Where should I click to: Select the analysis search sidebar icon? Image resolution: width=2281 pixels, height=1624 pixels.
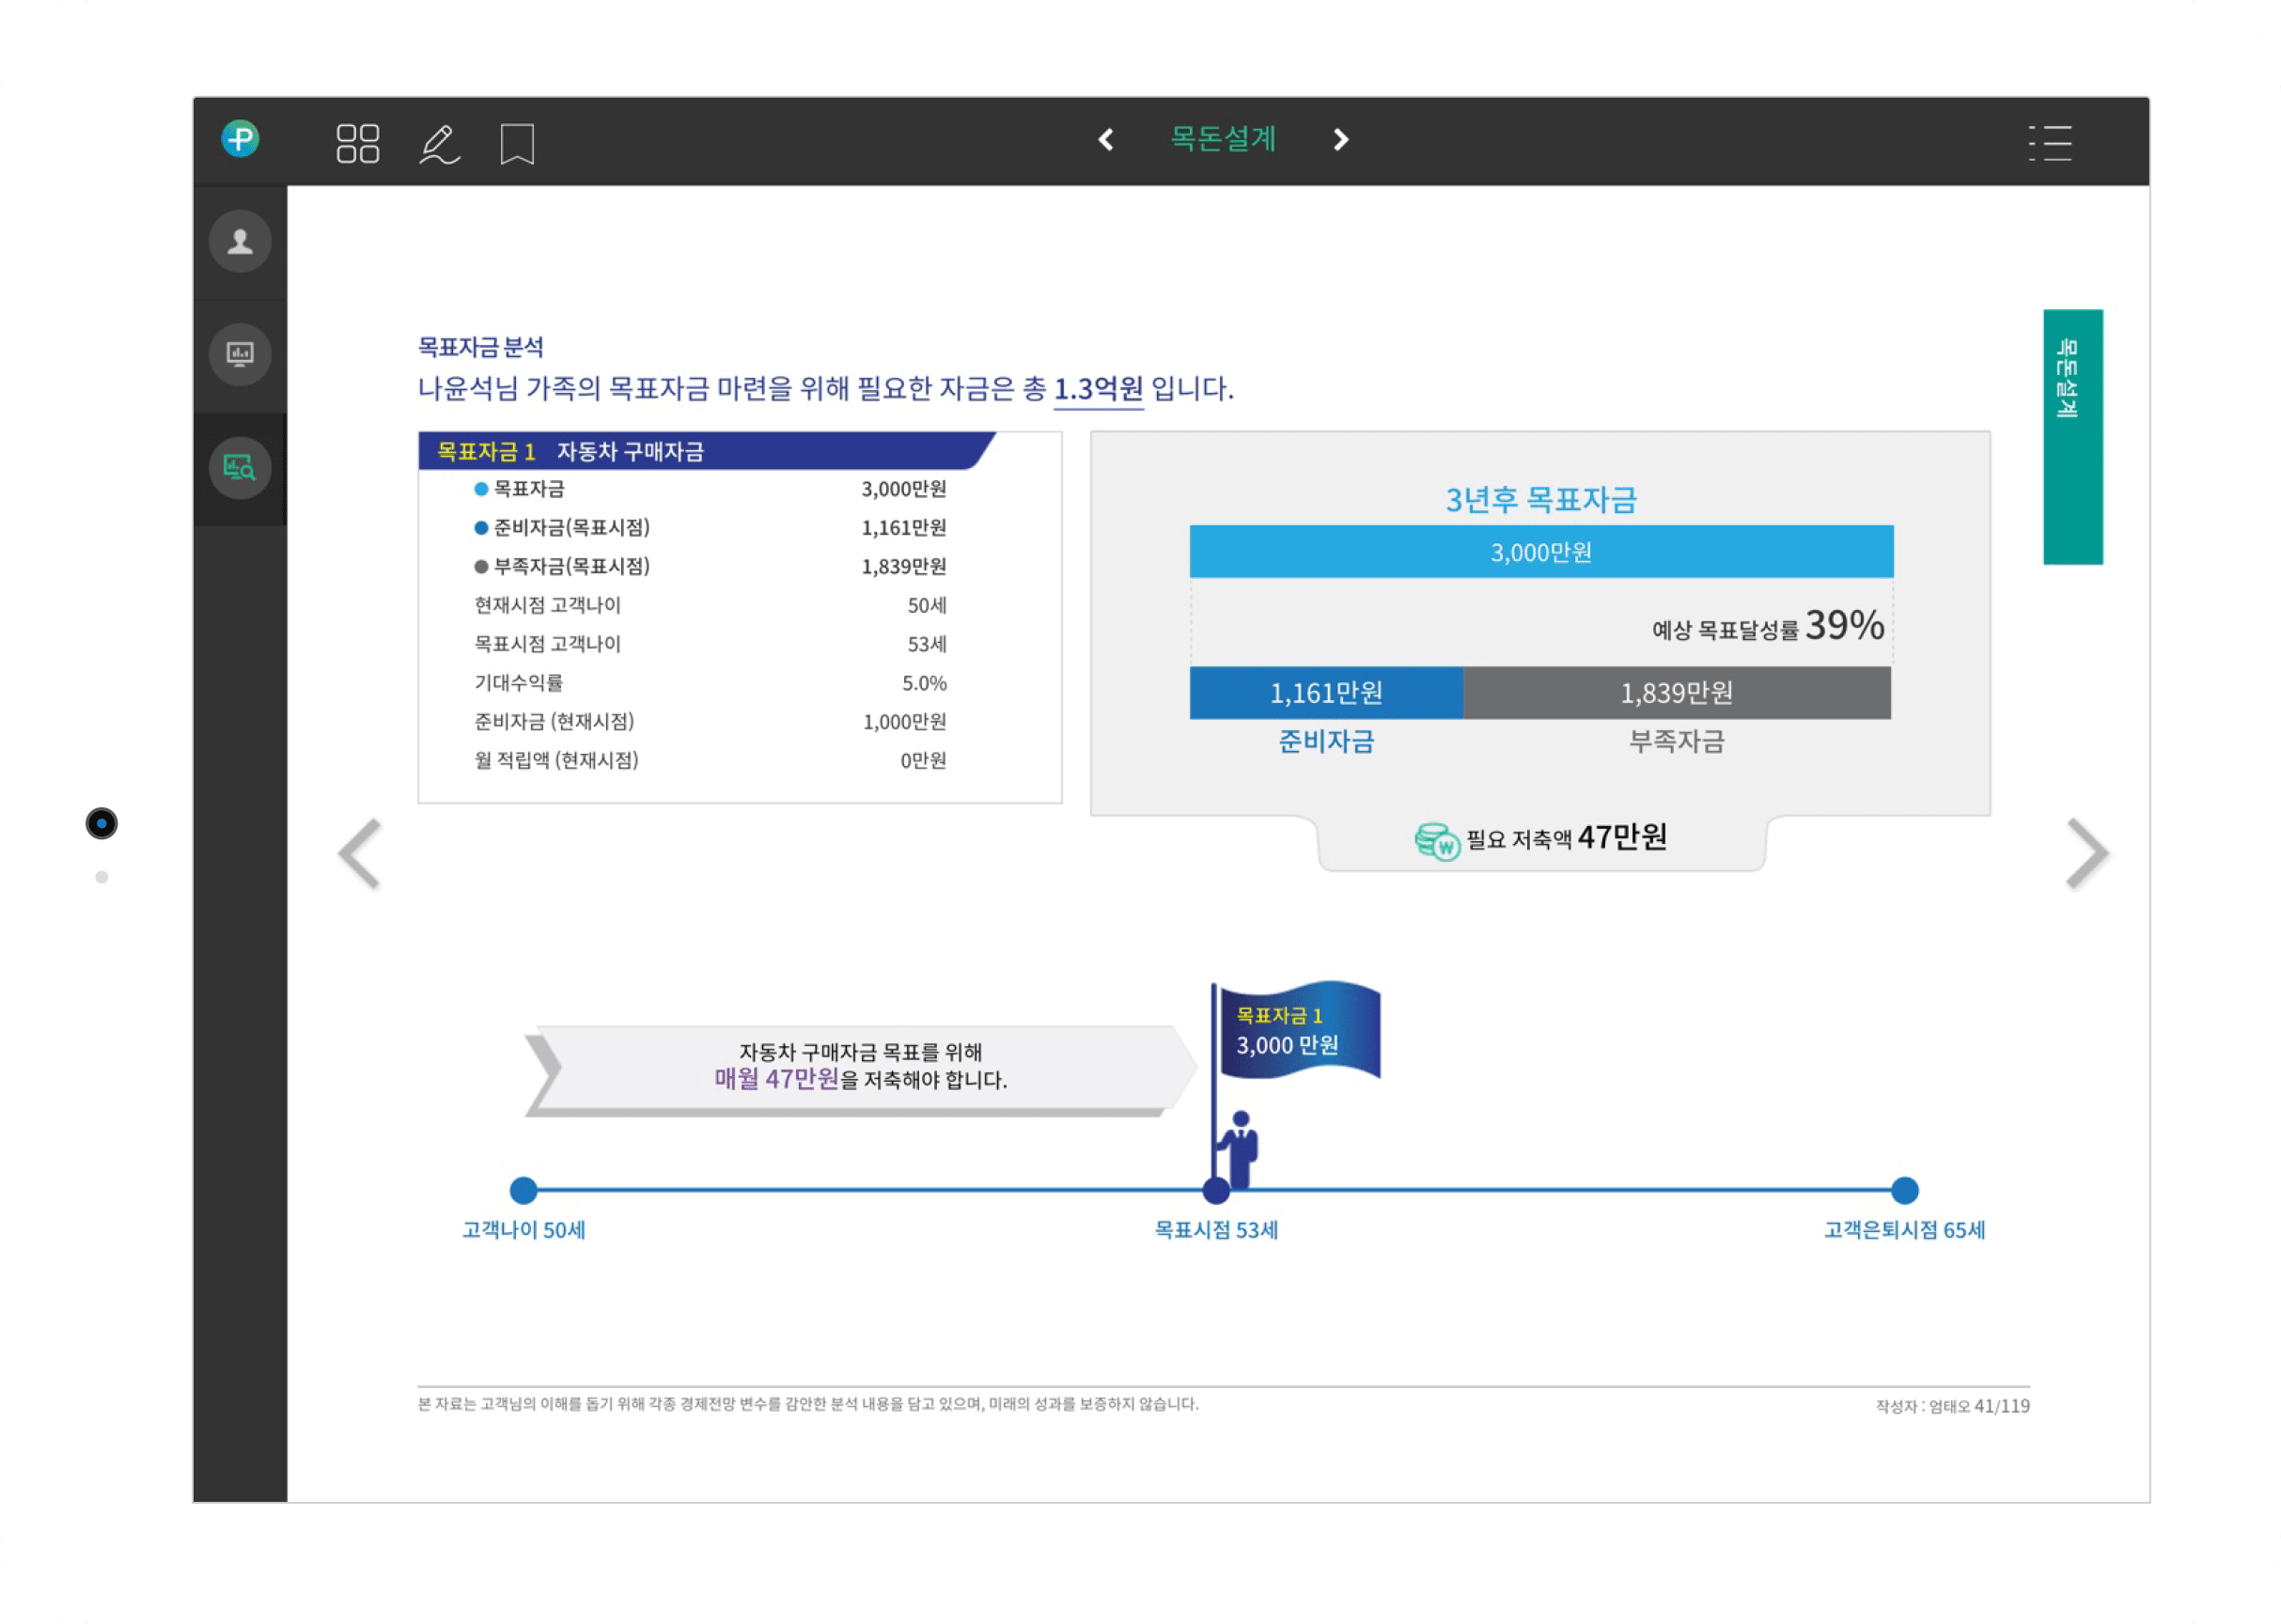[x=240, y=467]
